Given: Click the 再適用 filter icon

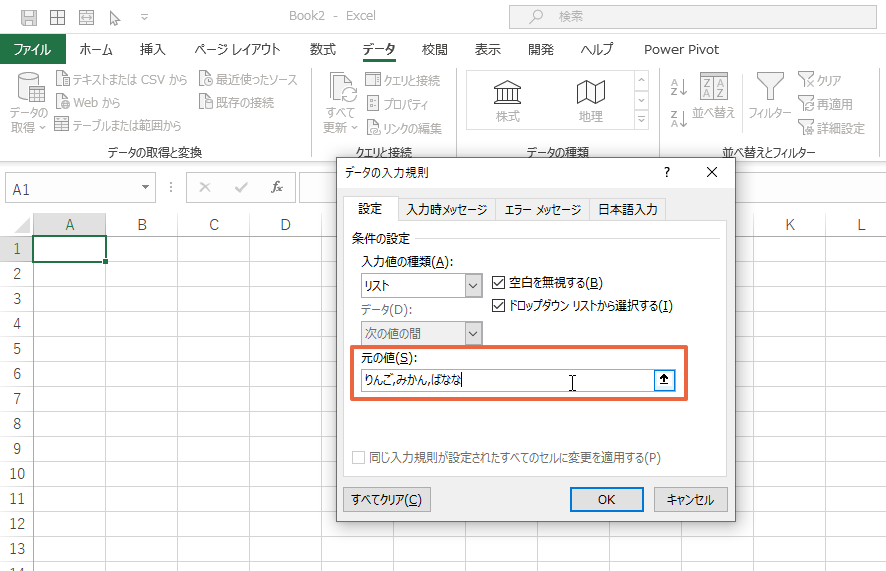Looking at the screenshot, I should [806, 103].
